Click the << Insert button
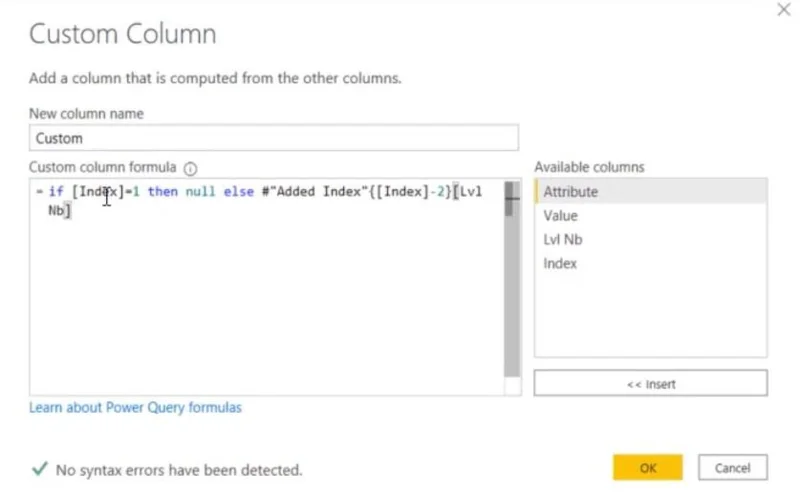This screenshot has height=492, width=800. 651,384
